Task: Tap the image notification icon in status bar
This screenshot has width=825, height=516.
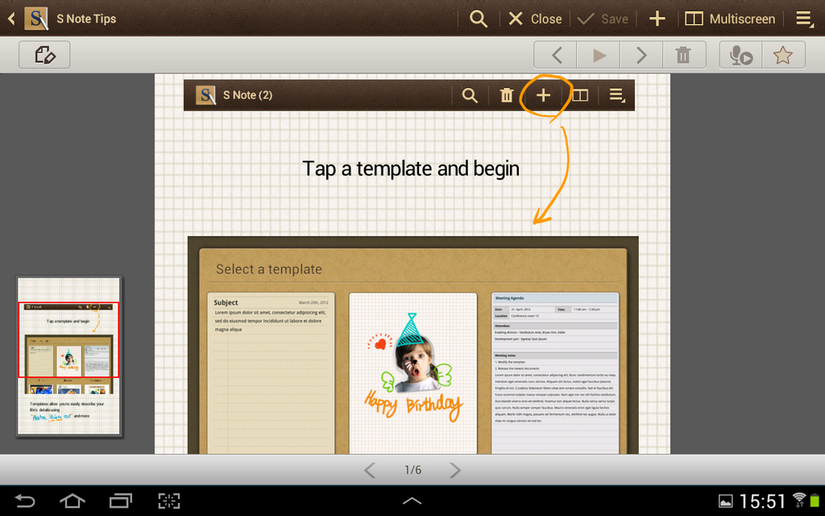Action: coord(726,501)
